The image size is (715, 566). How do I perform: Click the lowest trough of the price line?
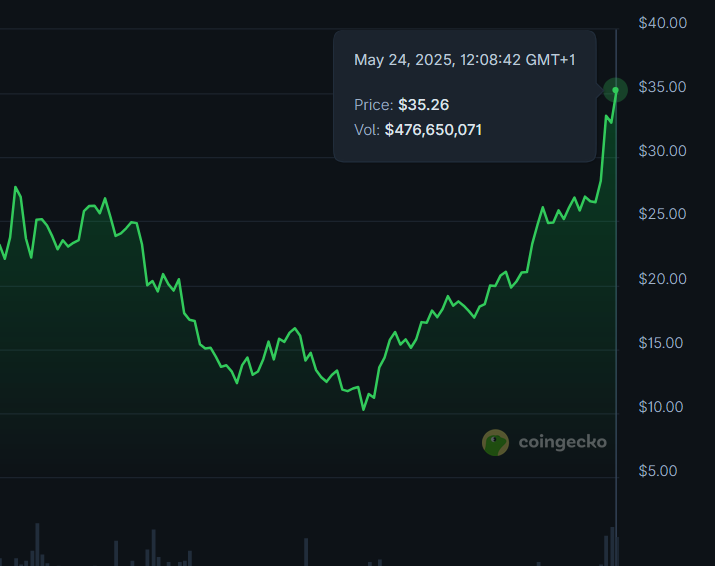pos(364,409)
